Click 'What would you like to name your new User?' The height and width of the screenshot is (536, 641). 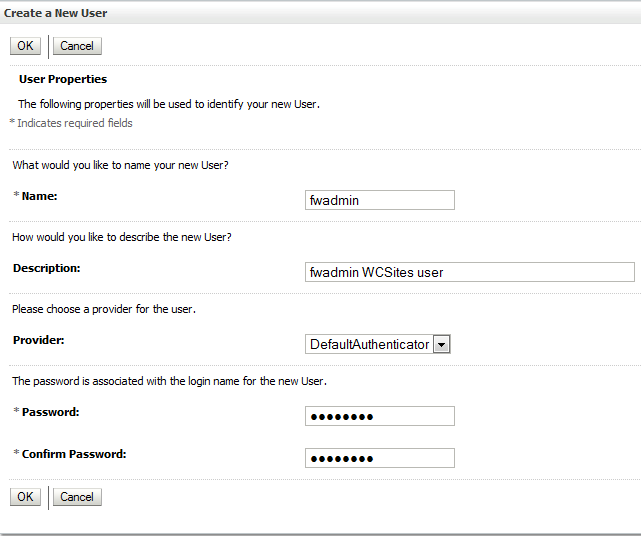(120, 165)
